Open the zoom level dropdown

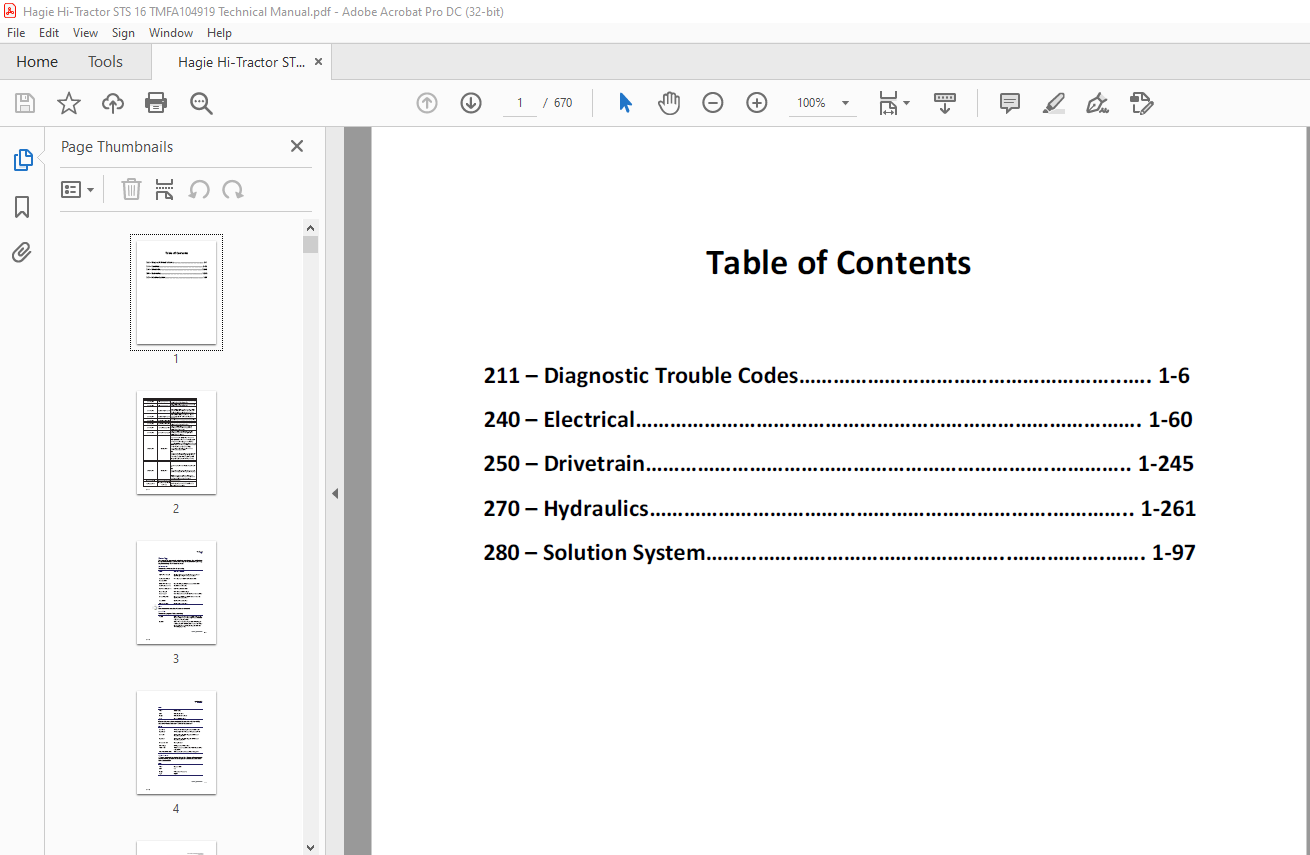point(846,103)
